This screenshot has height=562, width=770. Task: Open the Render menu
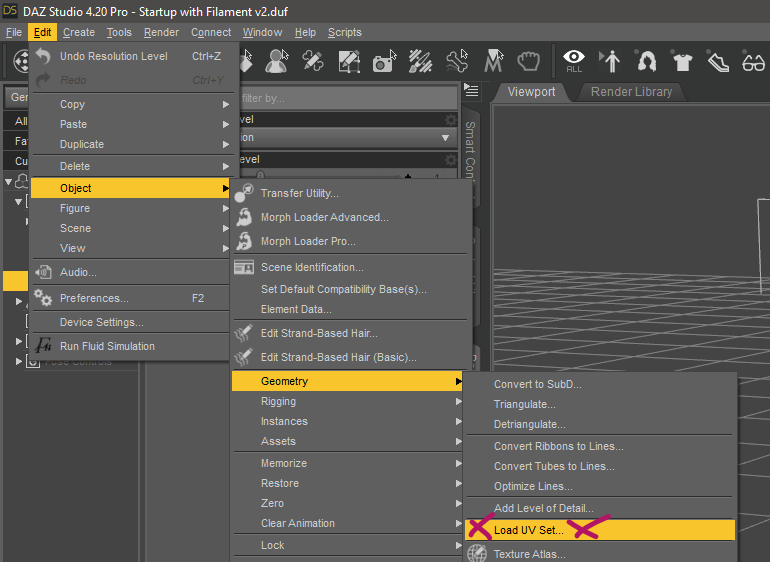click(x=161, y=32)
